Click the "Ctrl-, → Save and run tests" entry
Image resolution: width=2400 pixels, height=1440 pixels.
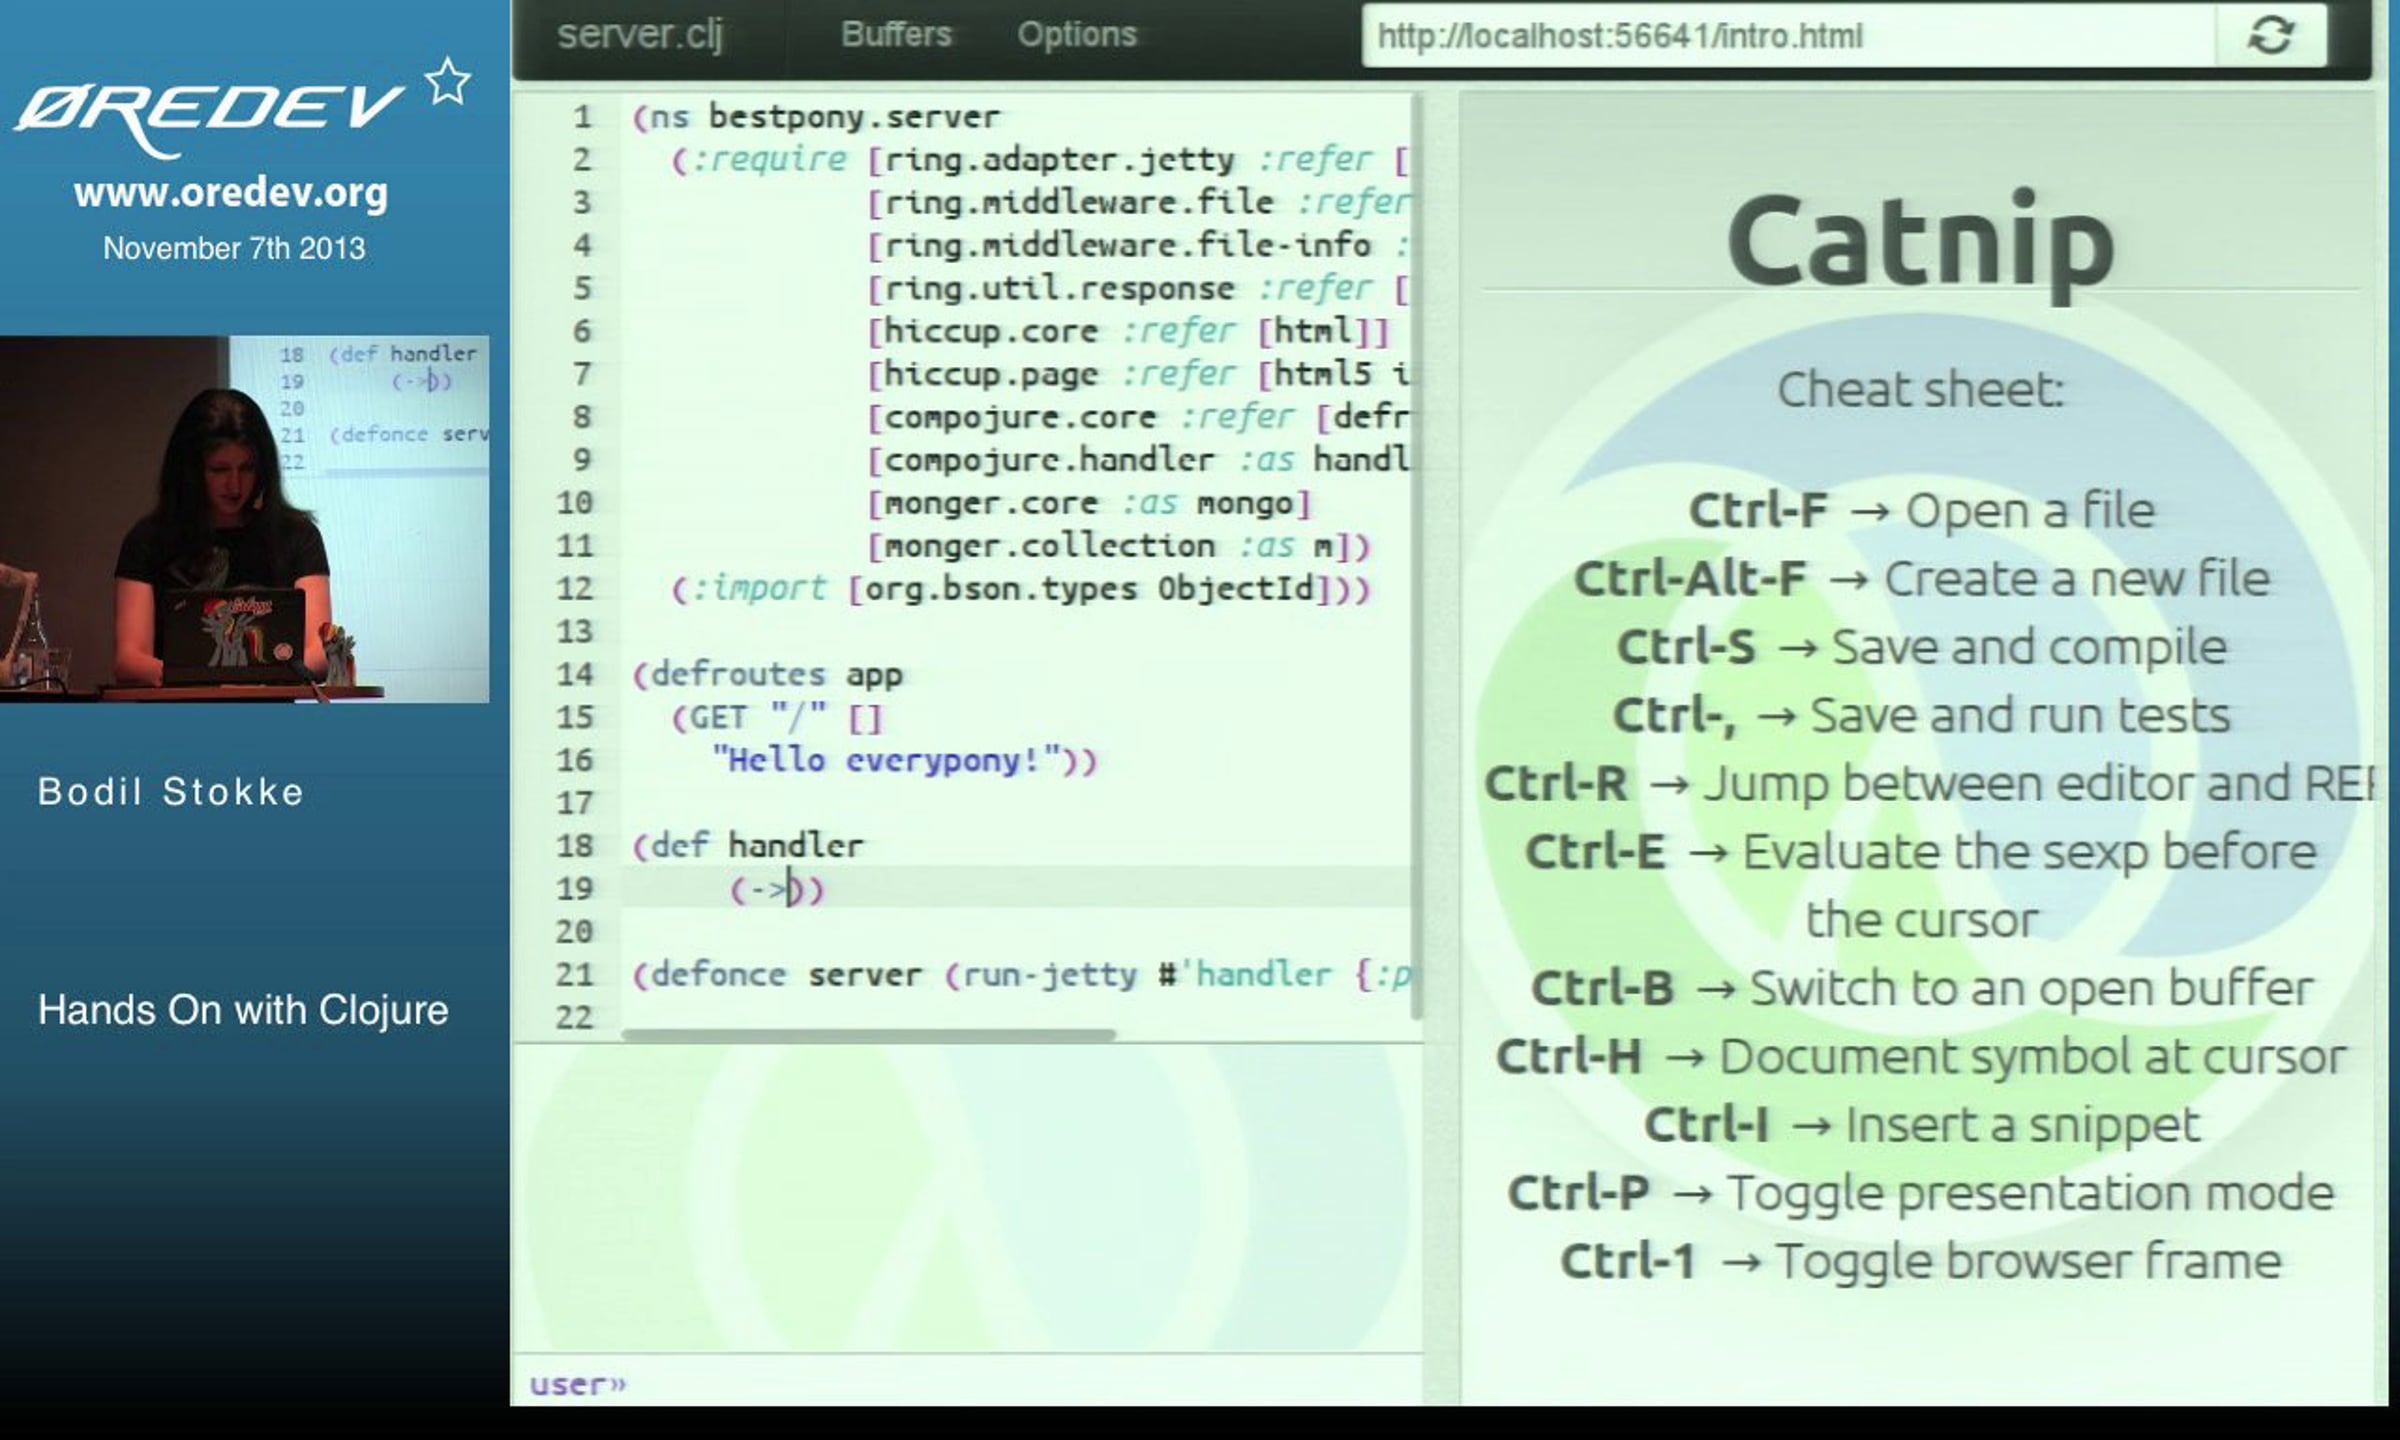tap(1921, 716)
